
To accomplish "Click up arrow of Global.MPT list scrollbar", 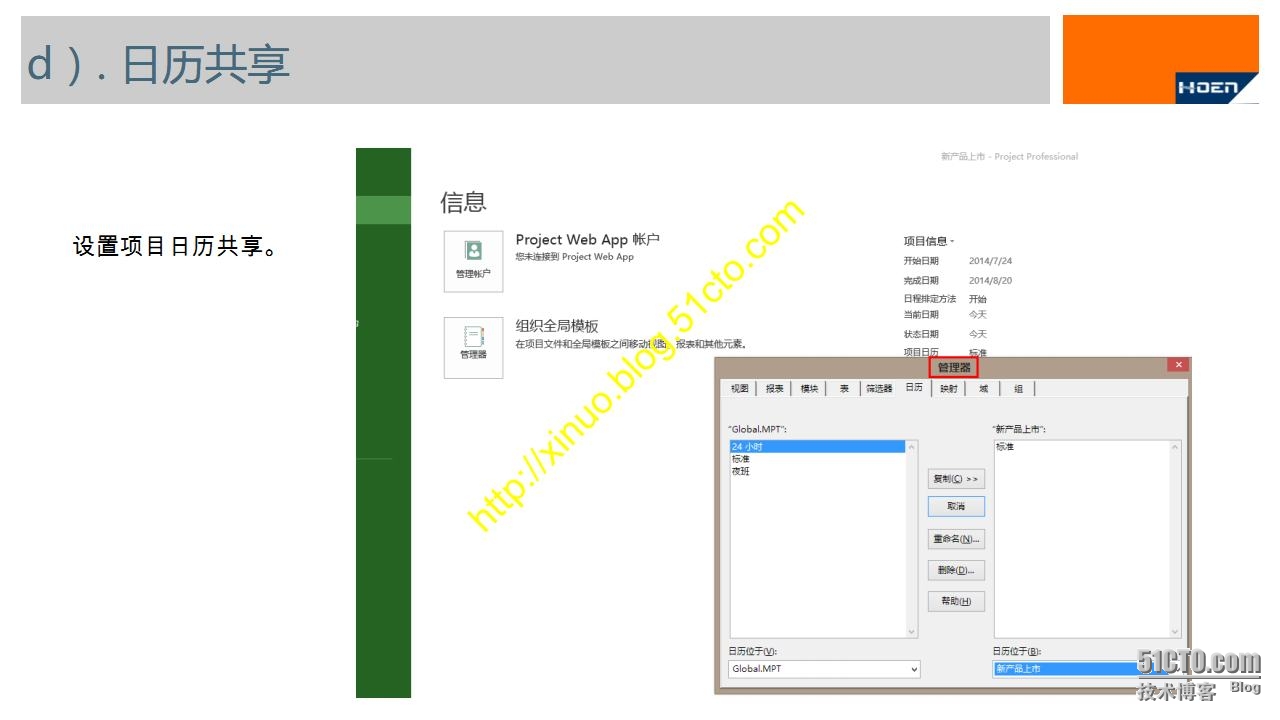I will coord(911,446).
